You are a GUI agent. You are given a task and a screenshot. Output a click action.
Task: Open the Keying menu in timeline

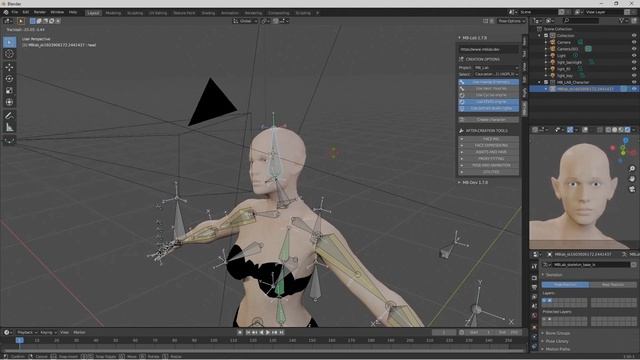pos(48,333)
